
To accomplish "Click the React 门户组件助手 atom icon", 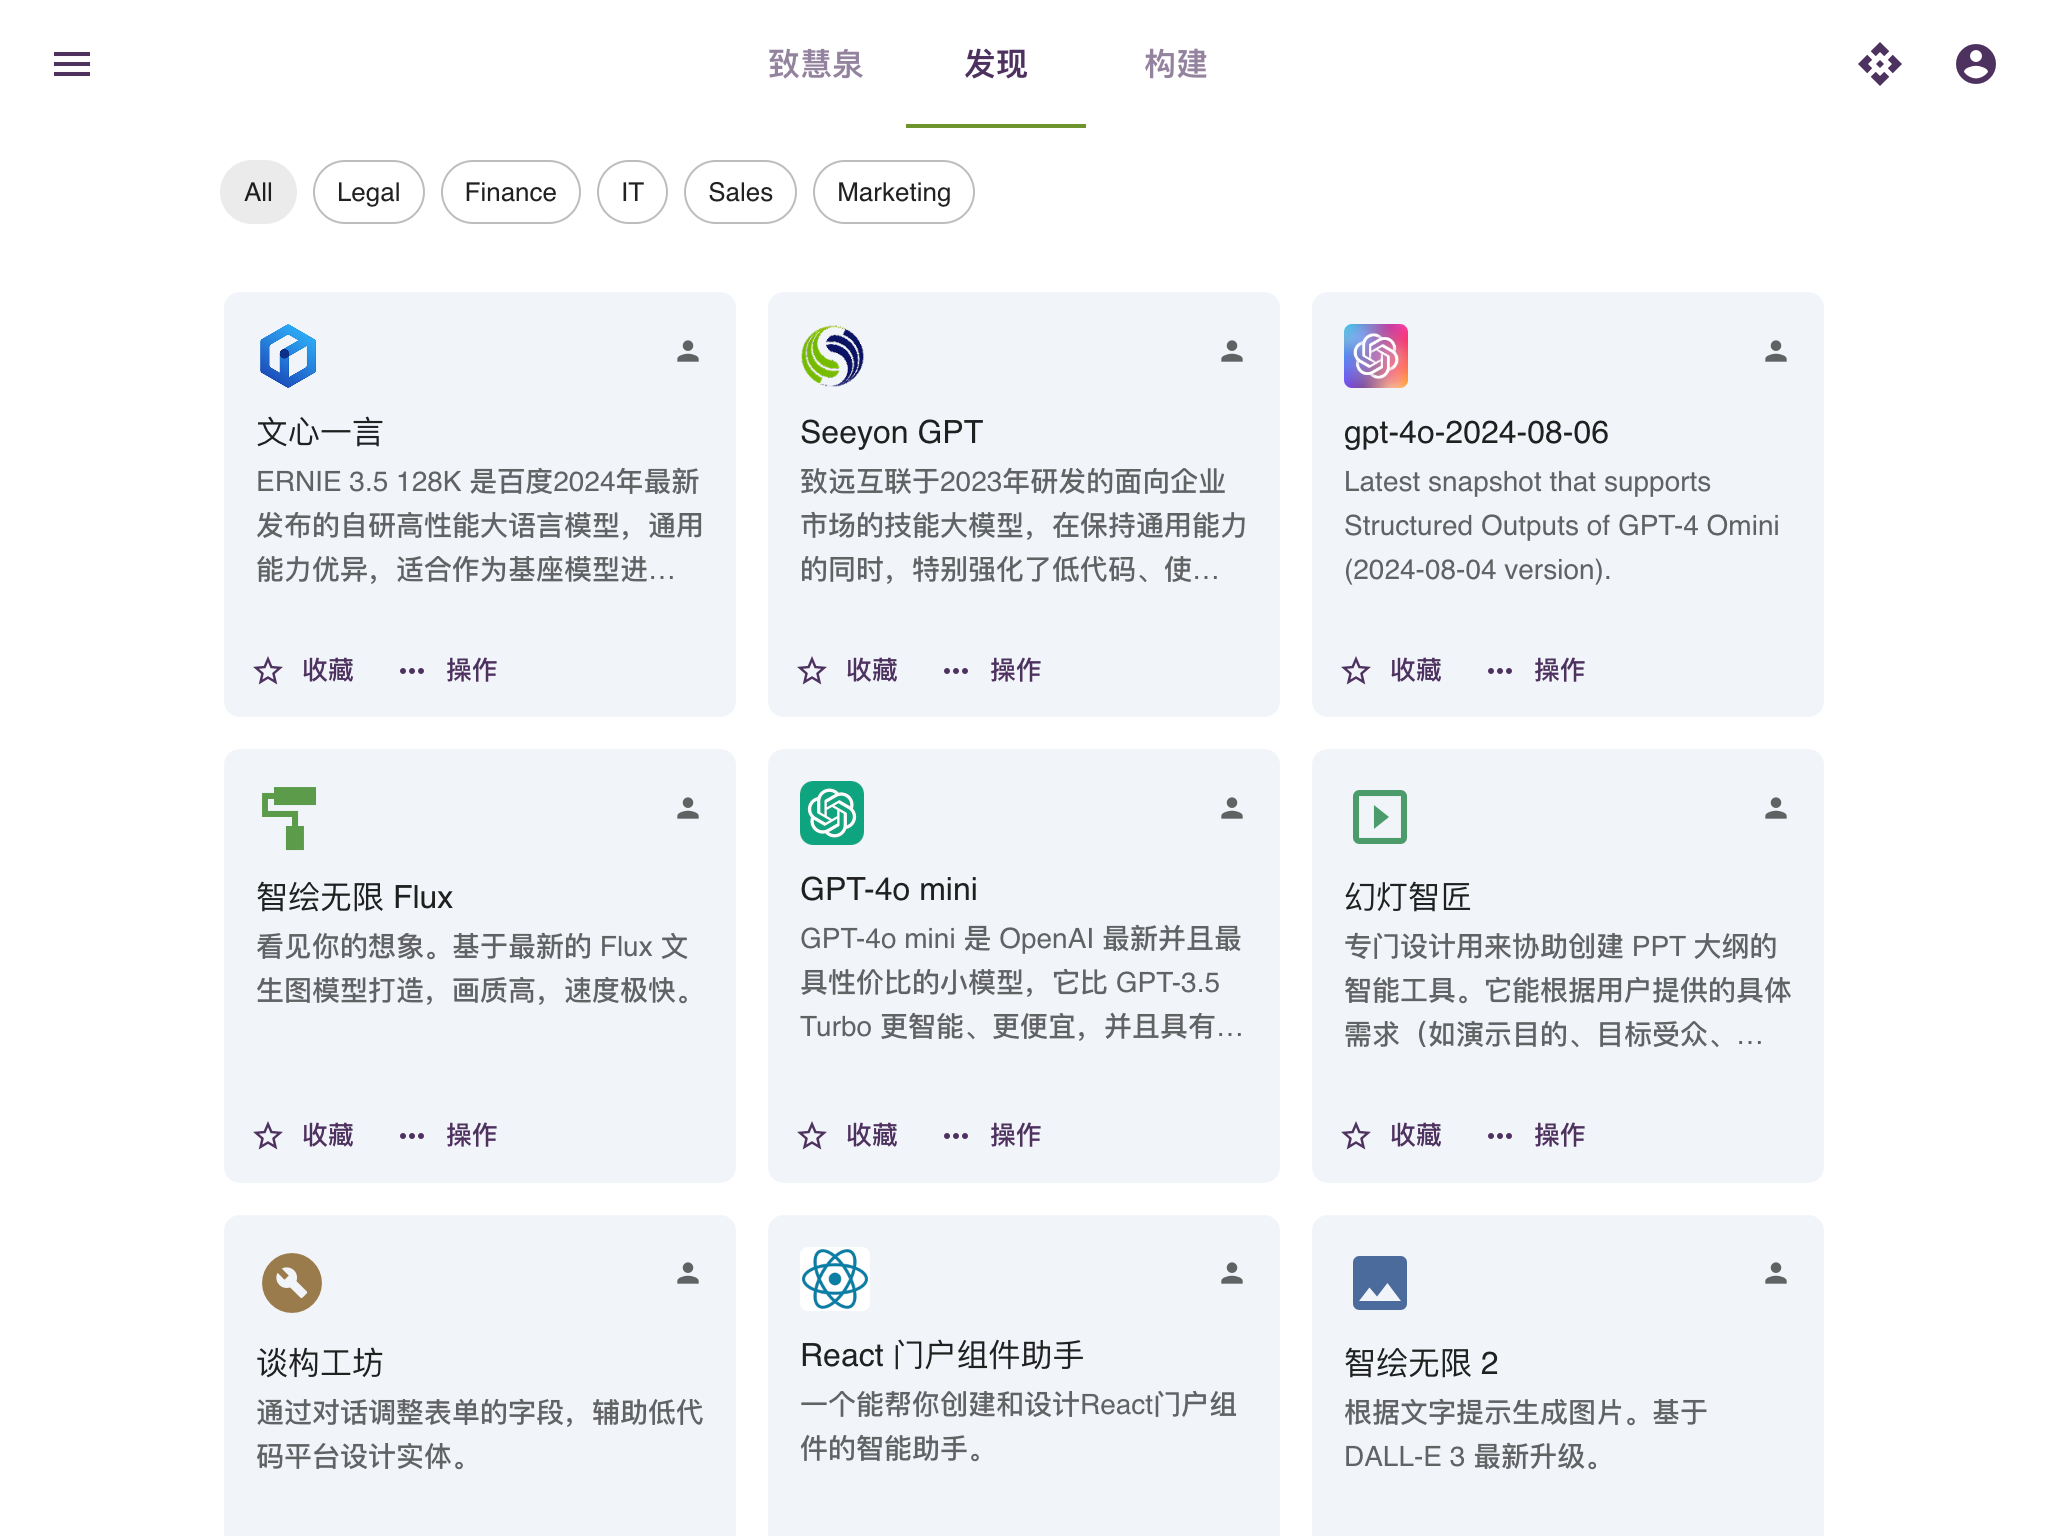I will click(x=835, y=1279).
